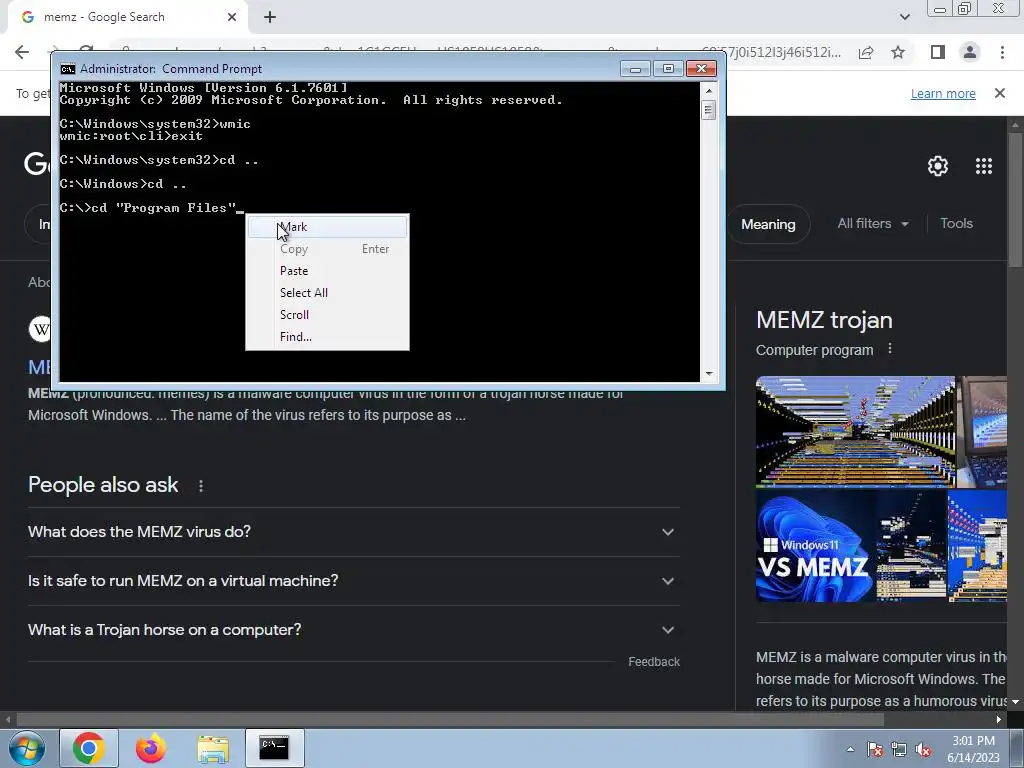Share this page icon in address bar
The image size is (1024, 768).
[866, 52]
